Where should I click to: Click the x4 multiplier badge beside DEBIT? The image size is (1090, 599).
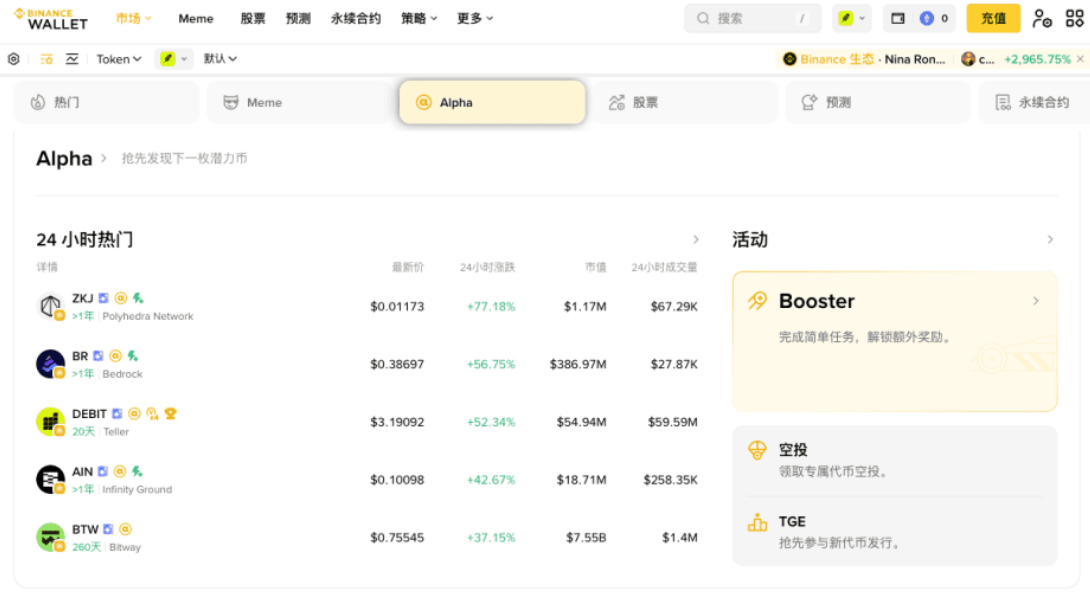[x=152, y=413]
